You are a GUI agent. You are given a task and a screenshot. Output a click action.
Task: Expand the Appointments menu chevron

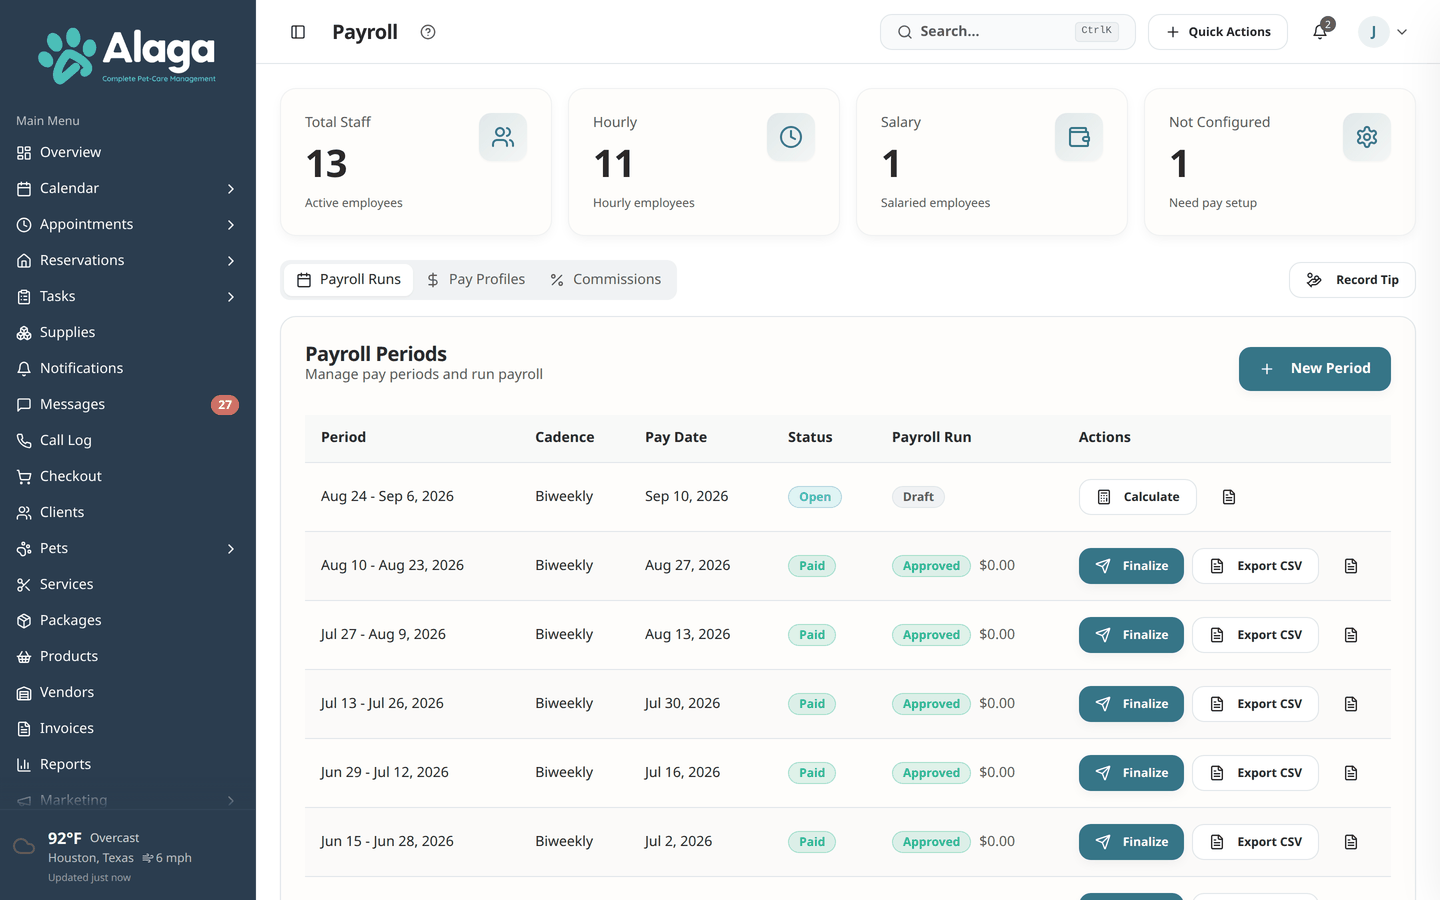231,225
